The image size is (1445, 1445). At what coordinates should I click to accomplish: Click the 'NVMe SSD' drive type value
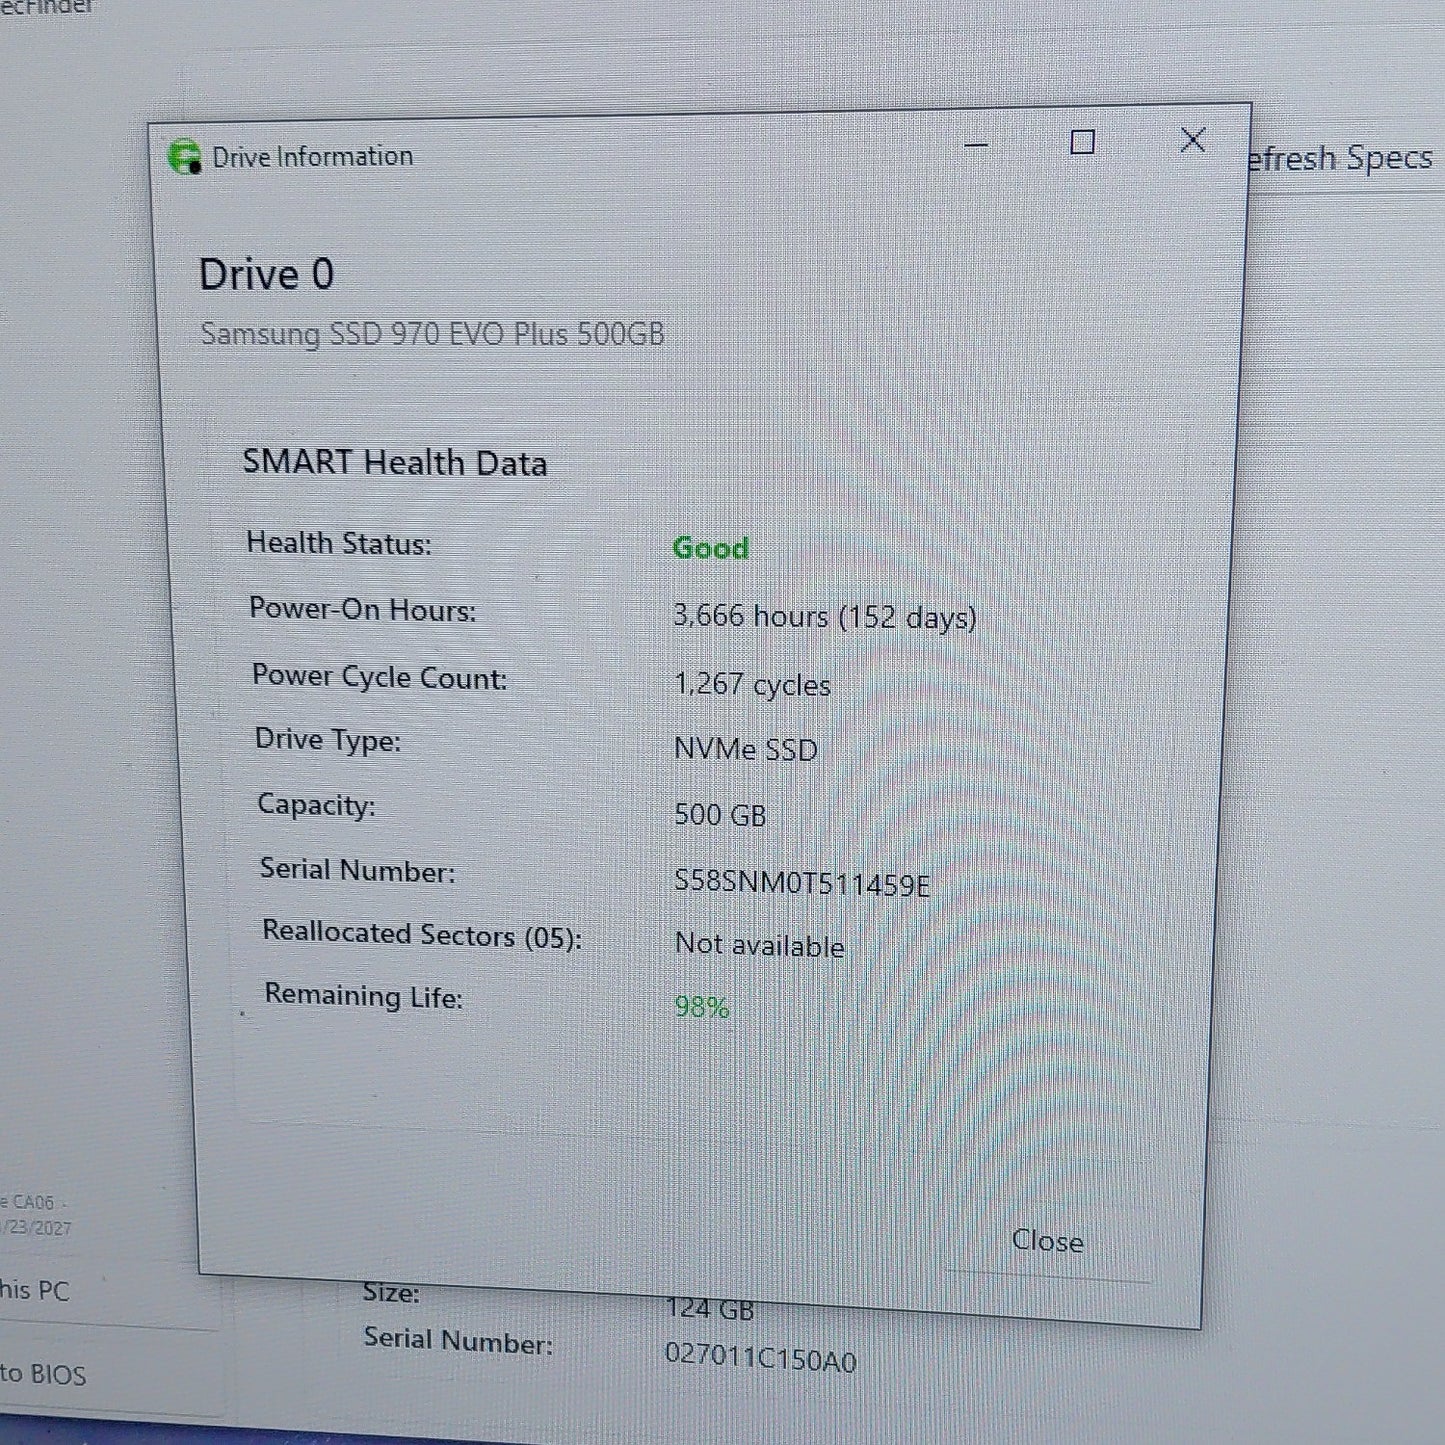point(746,749)
